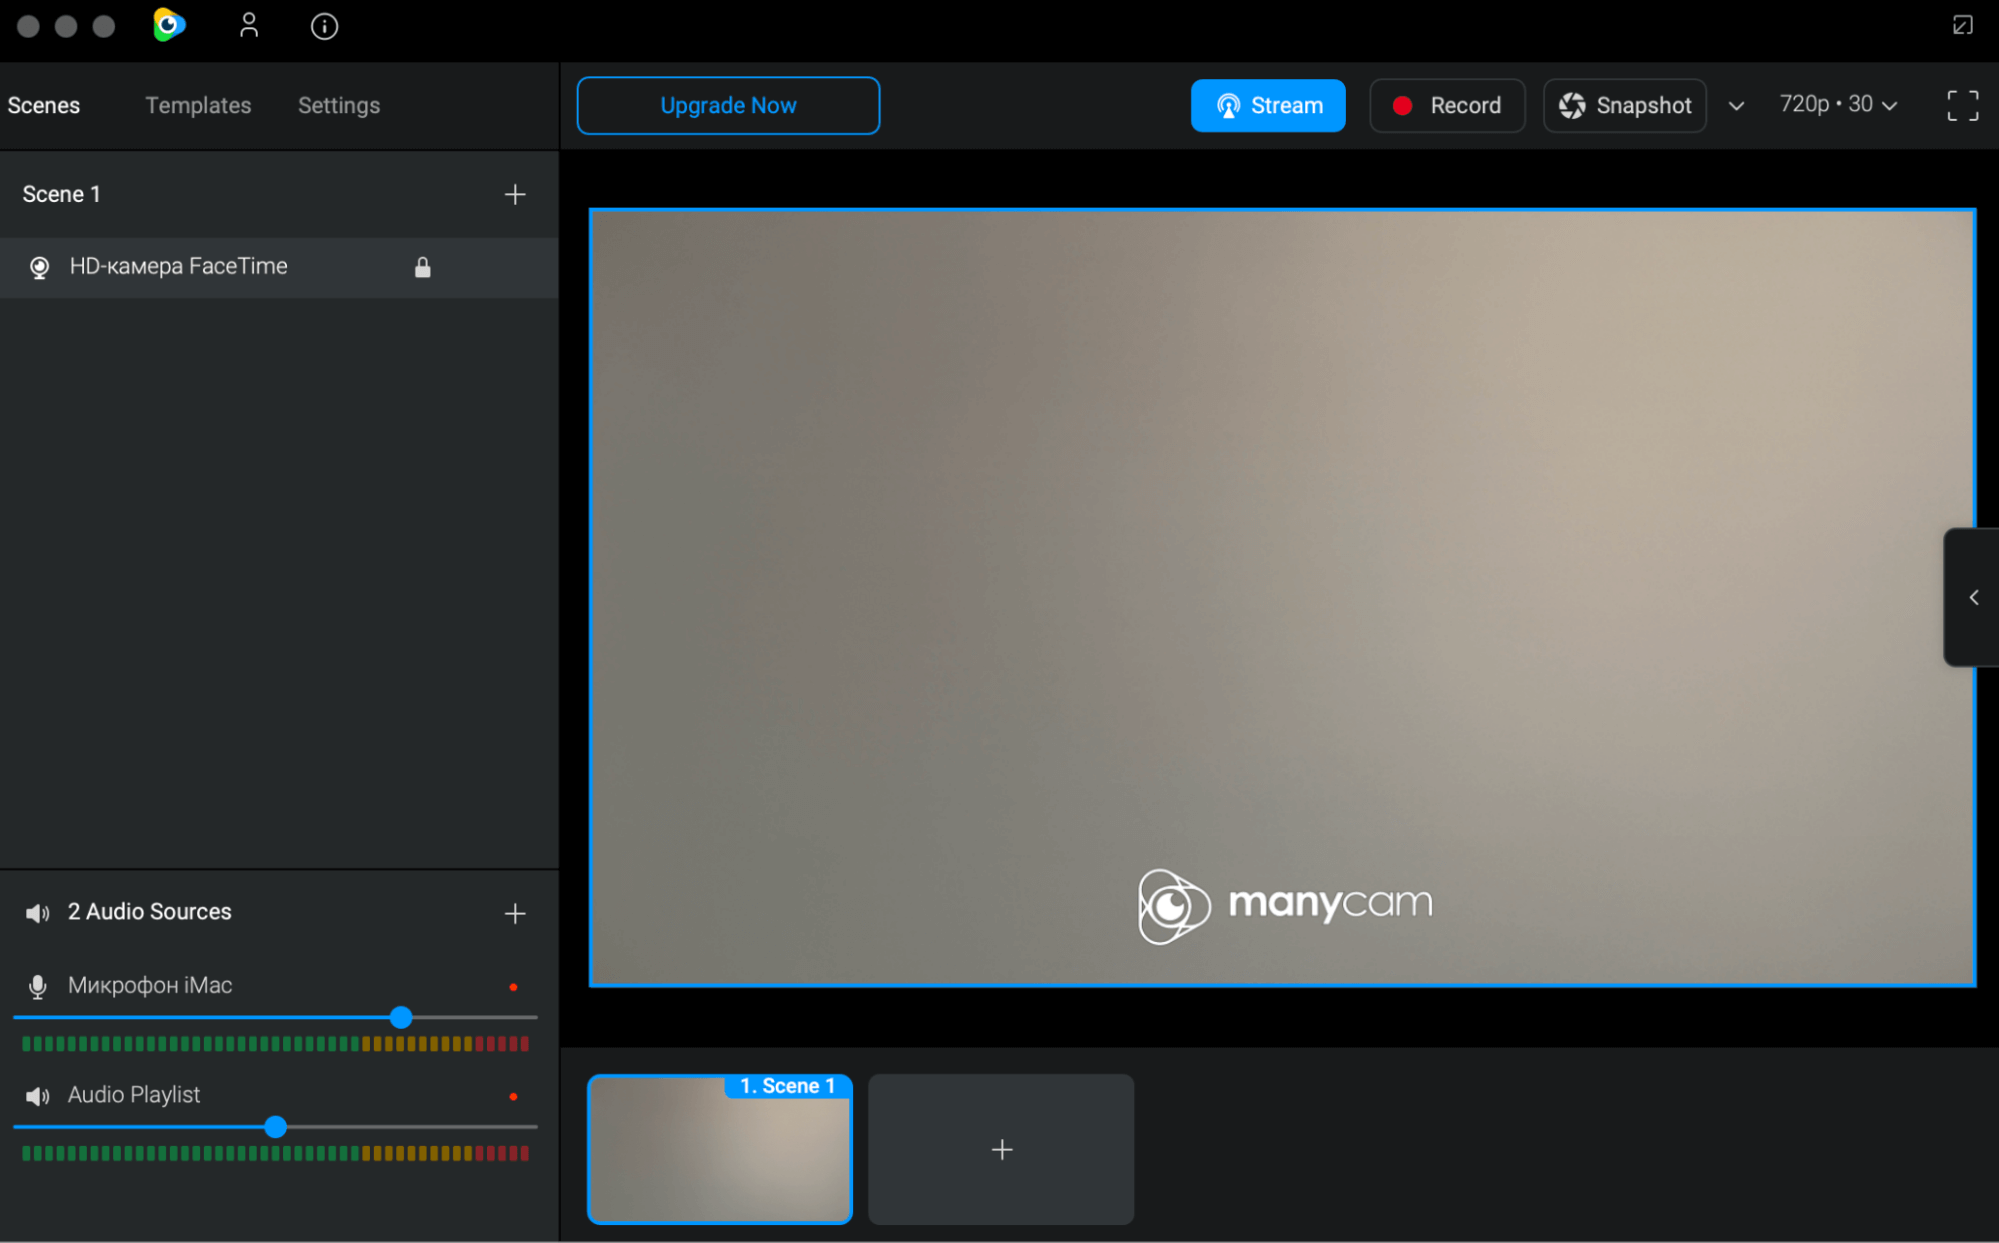Image resolution: width=1999 pixels, height=1243 pixels.
Task: Click the HD-камера FaceTime webcam icon
Action: (x=39, y=267)
